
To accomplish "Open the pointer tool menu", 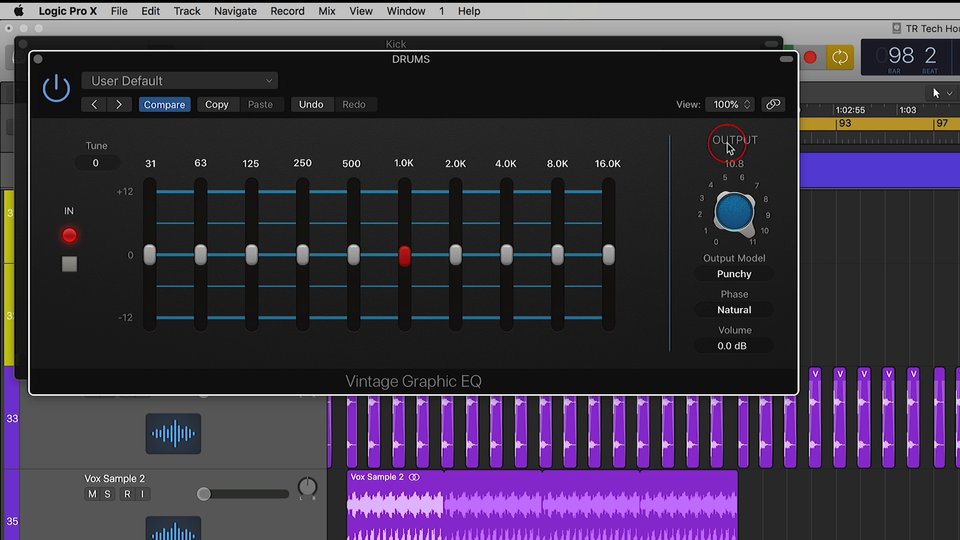I will [x=942, y=93].
